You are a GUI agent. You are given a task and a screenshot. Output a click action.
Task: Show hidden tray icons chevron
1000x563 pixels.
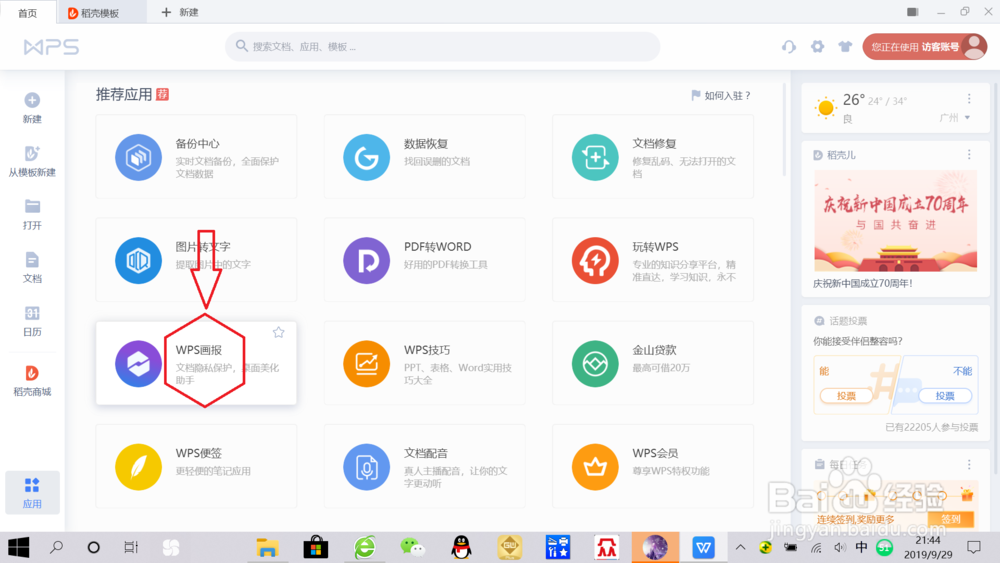point(740,547)
